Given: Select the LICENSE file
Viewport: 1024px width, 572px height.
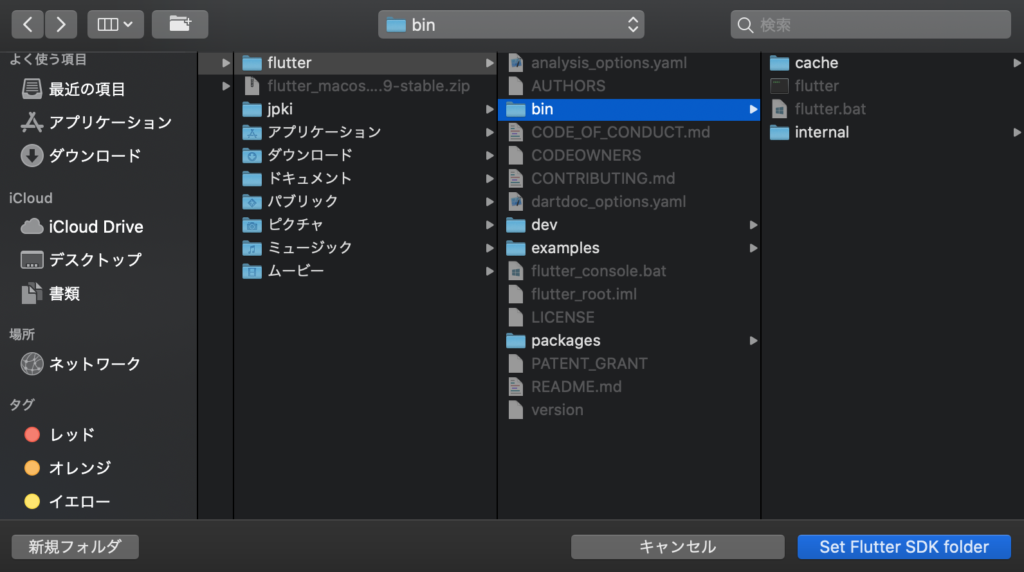Looking at the screenshot, I should (x=630, y=317).
